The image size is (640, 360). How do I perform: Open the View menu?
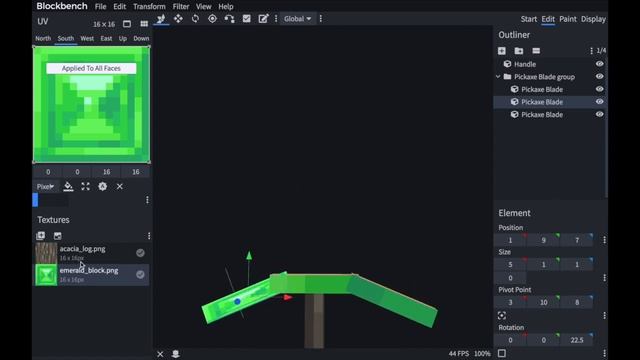coord(204,7)
